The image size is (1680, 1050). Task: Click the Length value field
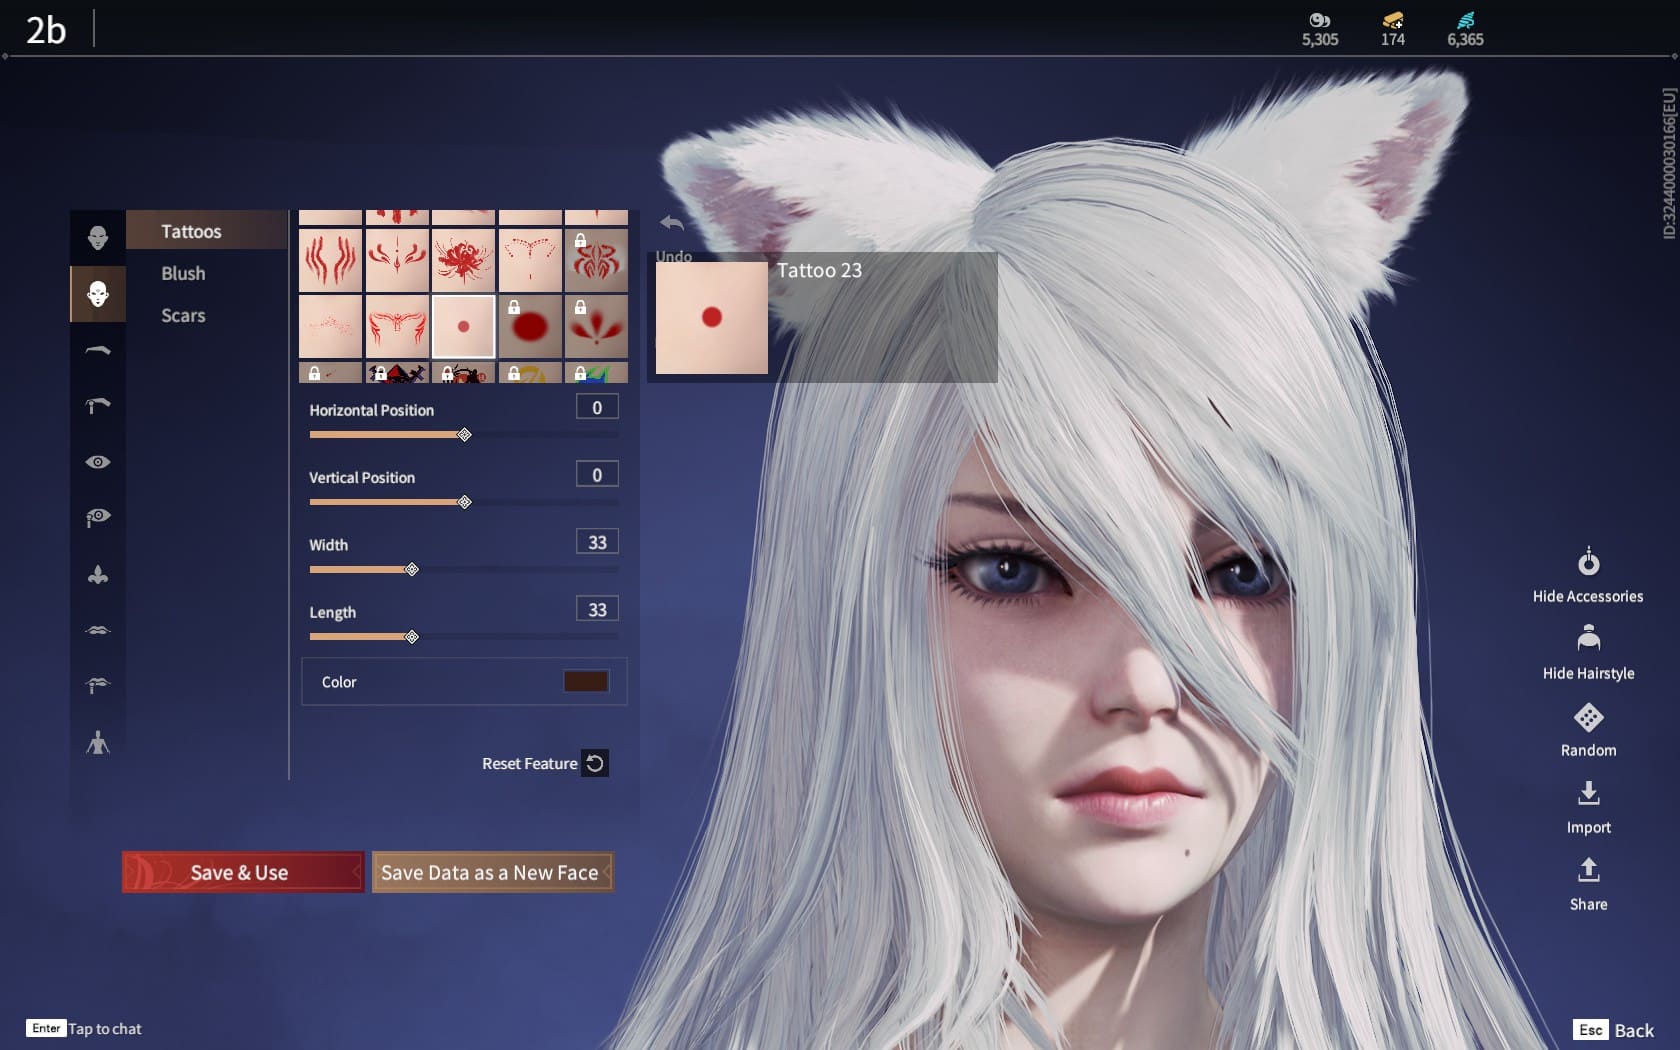click(x=597, y=609)
